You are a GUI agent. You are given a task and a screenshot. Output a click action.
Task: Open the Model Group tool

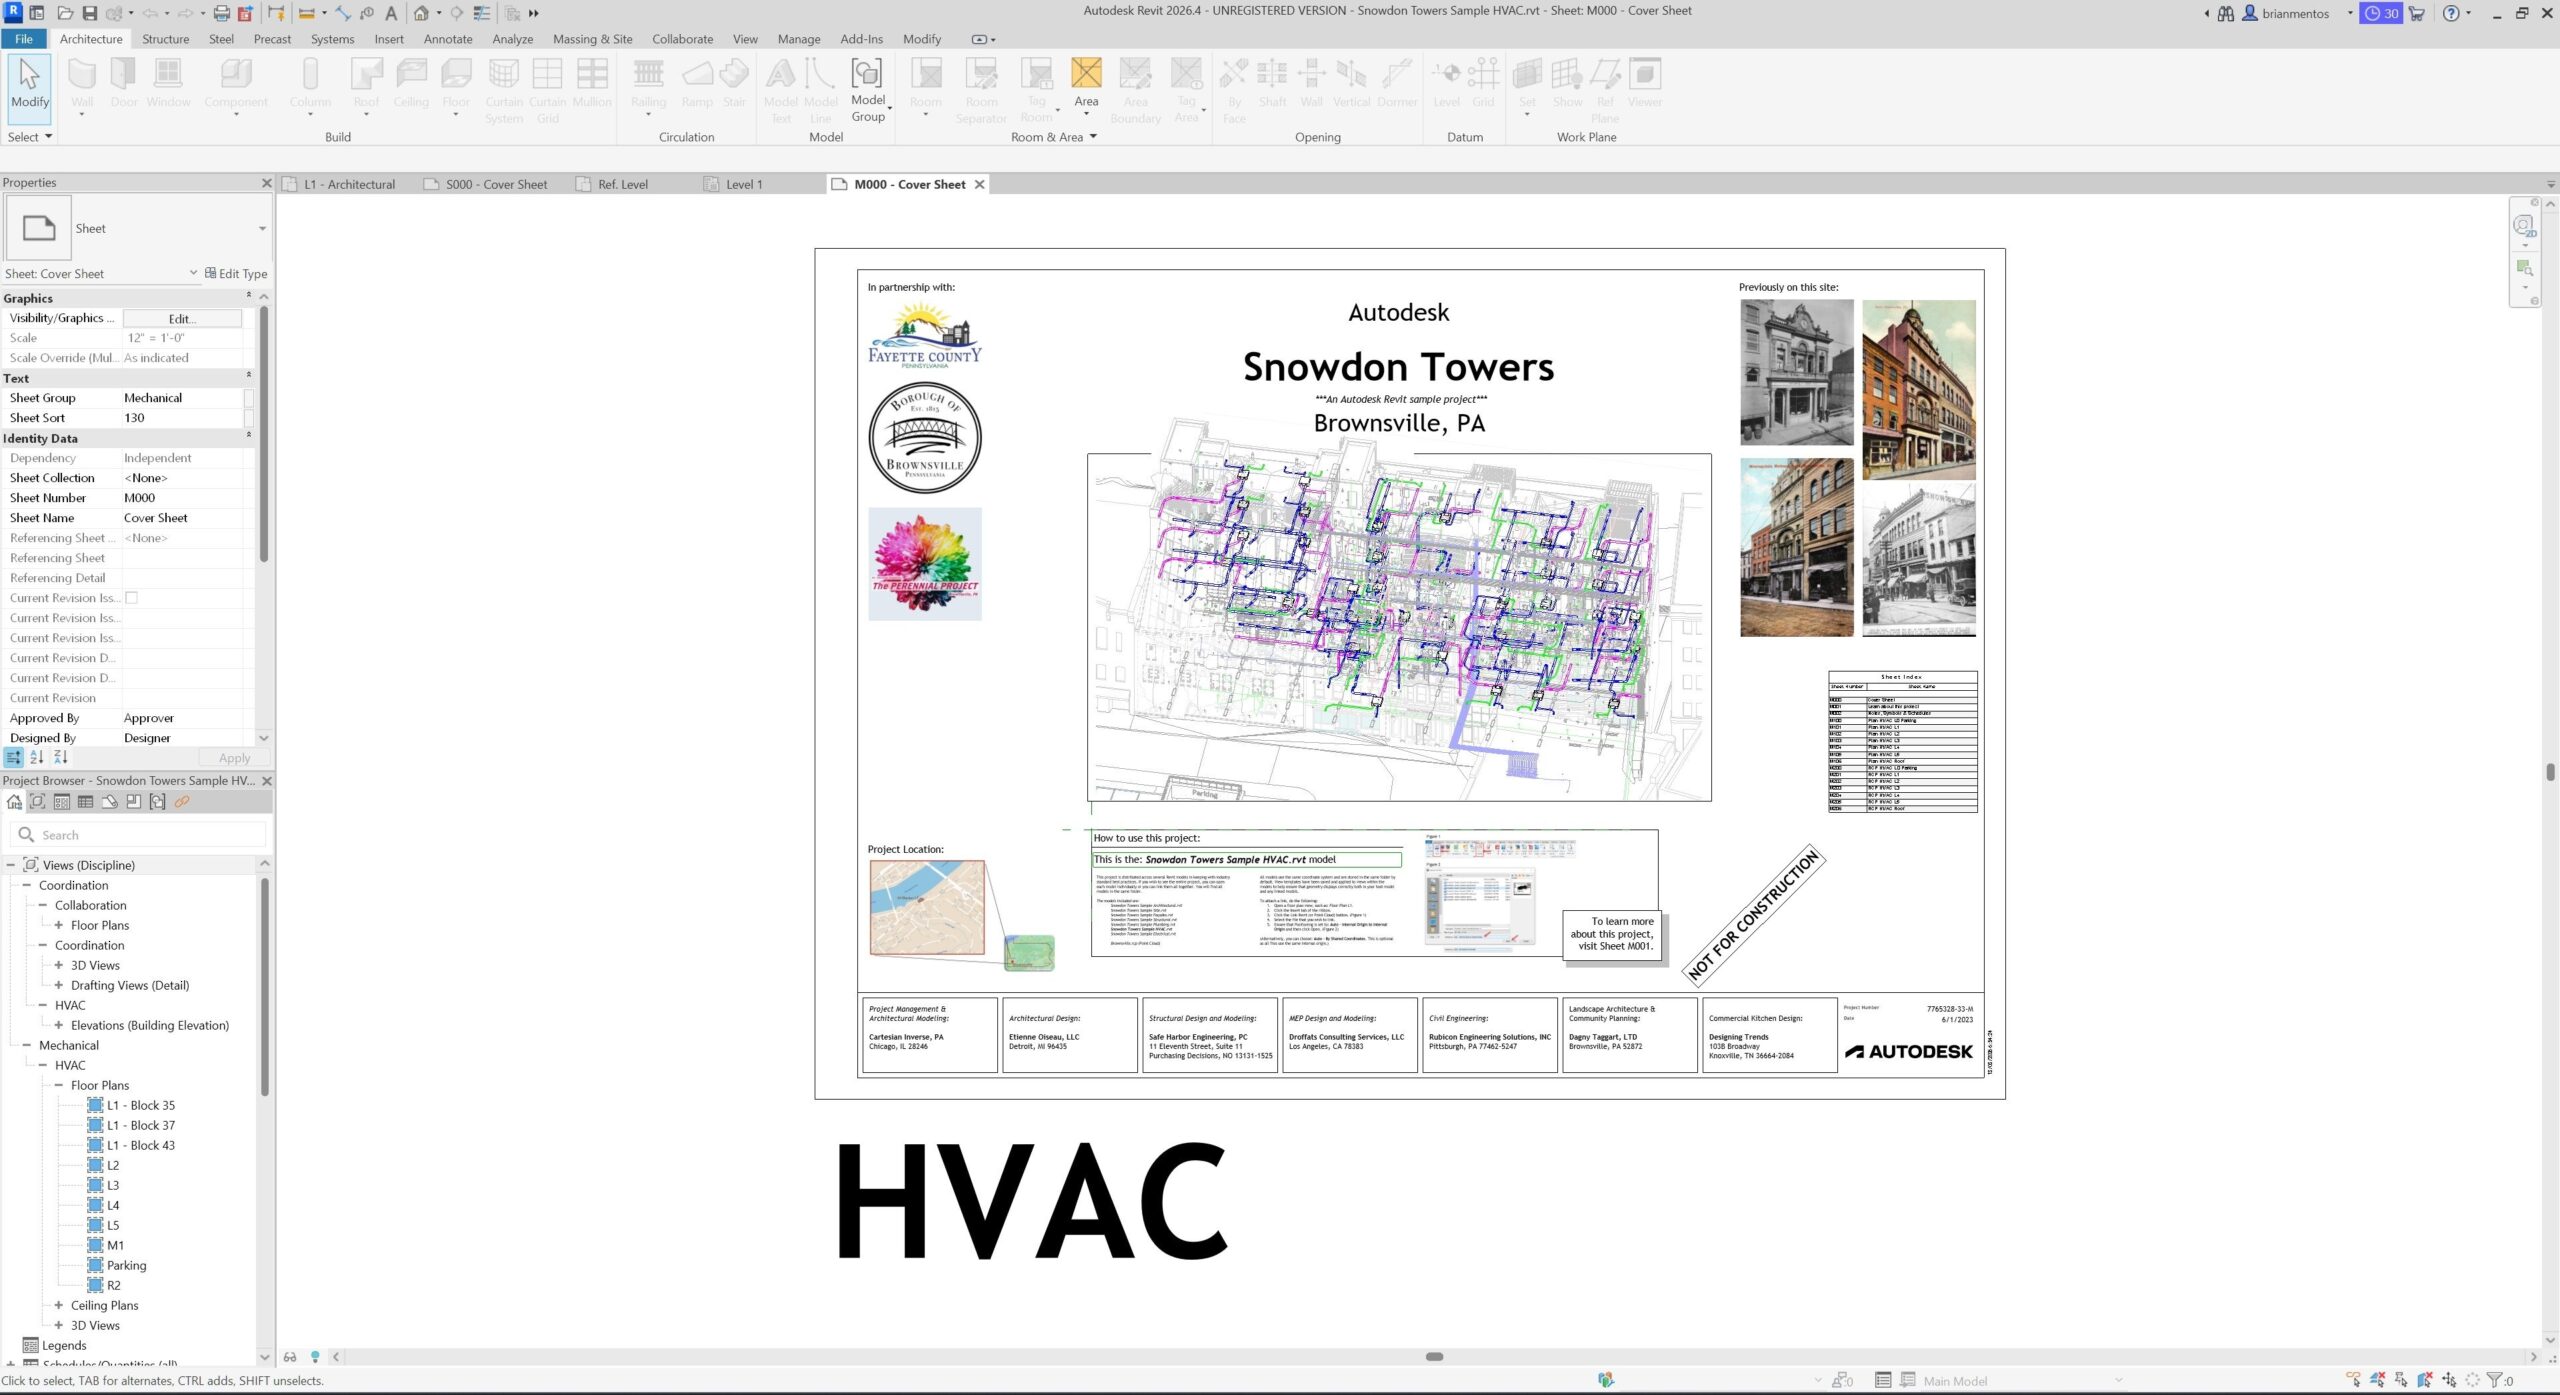pos(867,90)
